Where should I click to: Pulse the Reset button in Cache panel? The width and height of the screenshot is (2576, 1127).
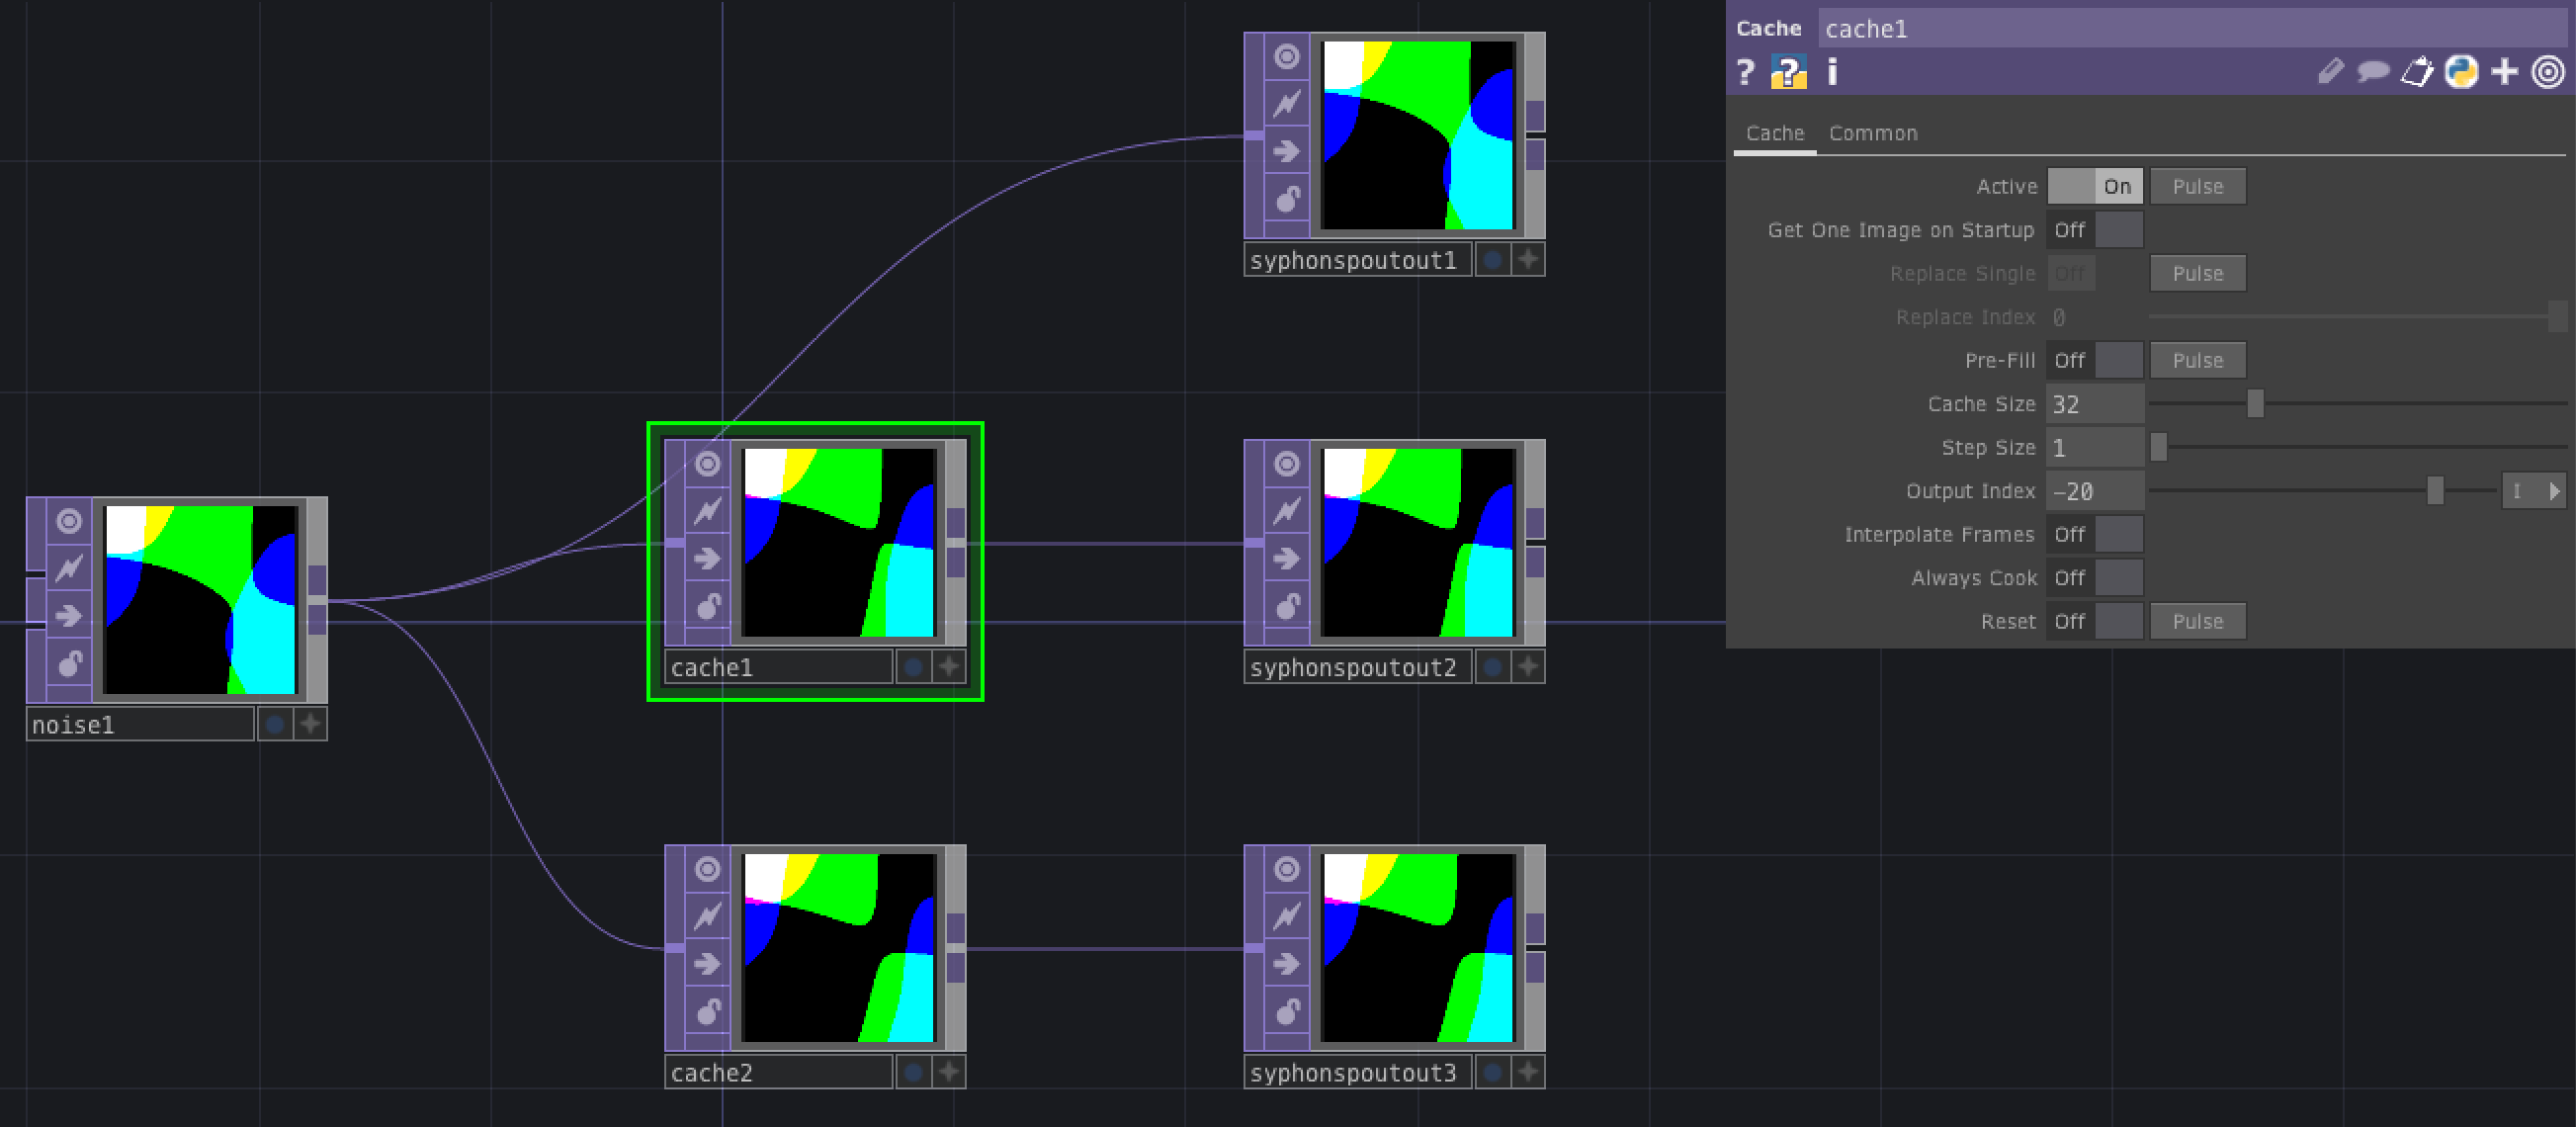coord(2196,621)
